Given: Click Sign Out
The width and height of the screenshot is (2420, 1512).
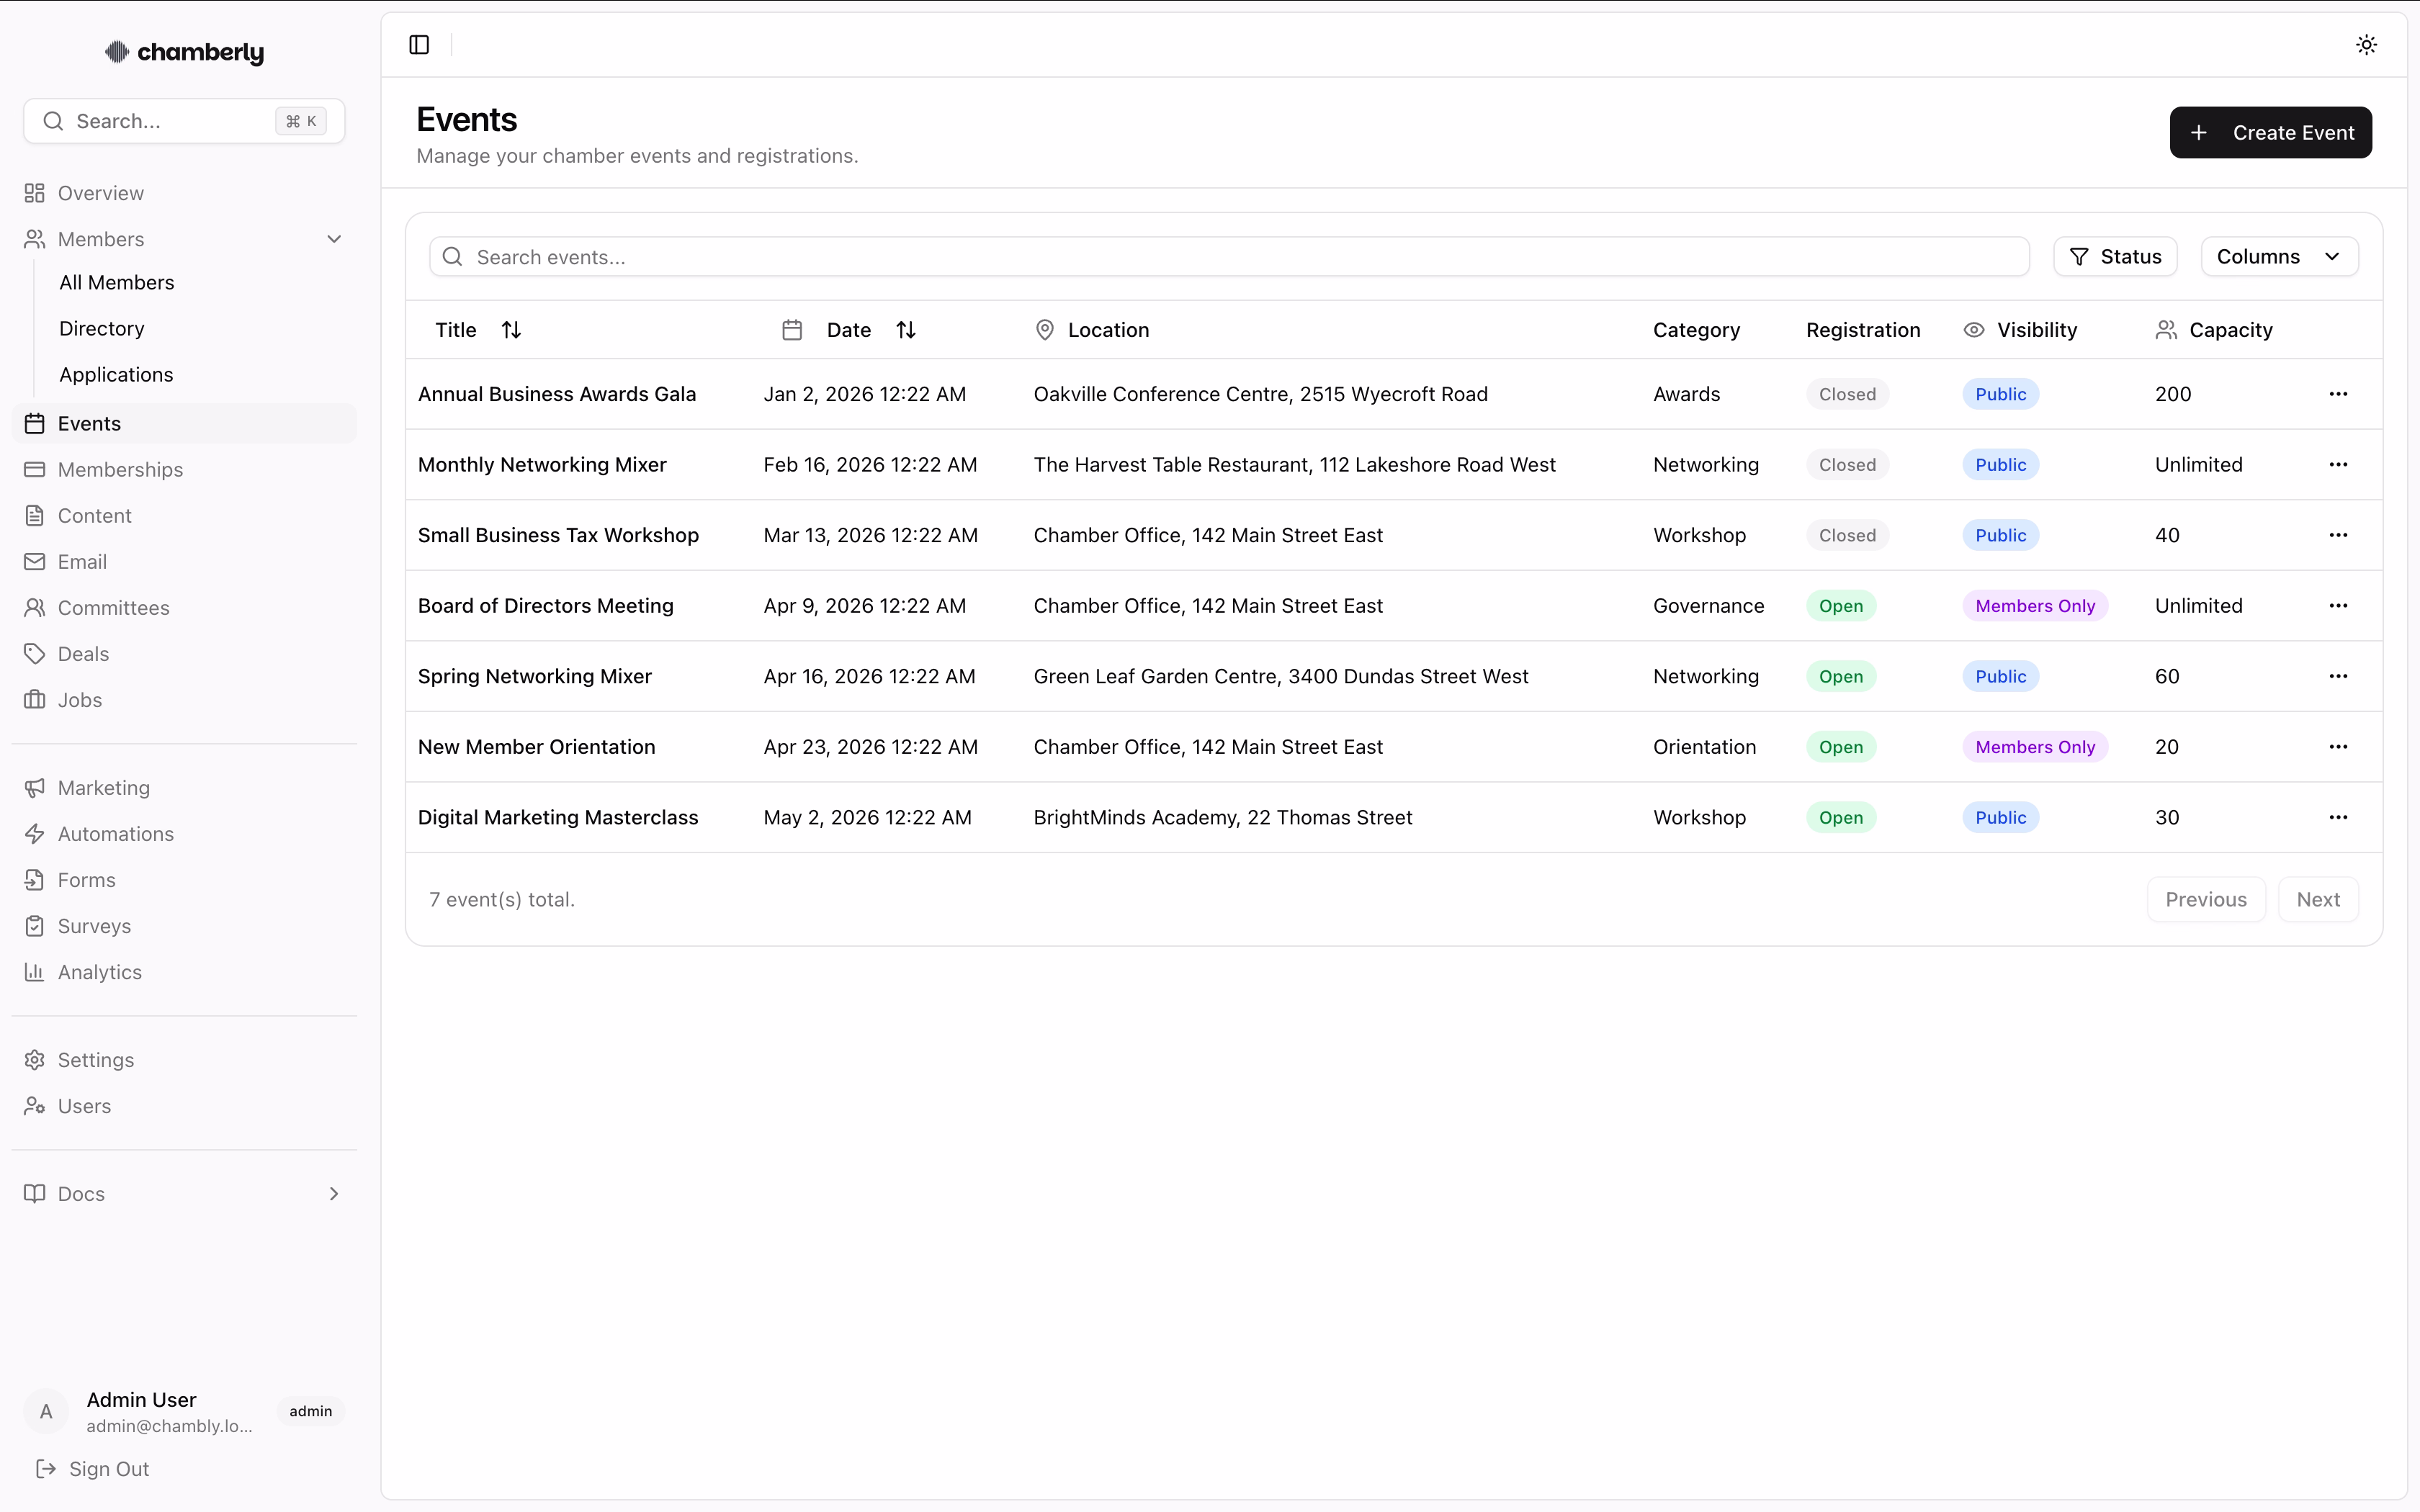Looking at the screenshot, I should (x=92, y=1469).
